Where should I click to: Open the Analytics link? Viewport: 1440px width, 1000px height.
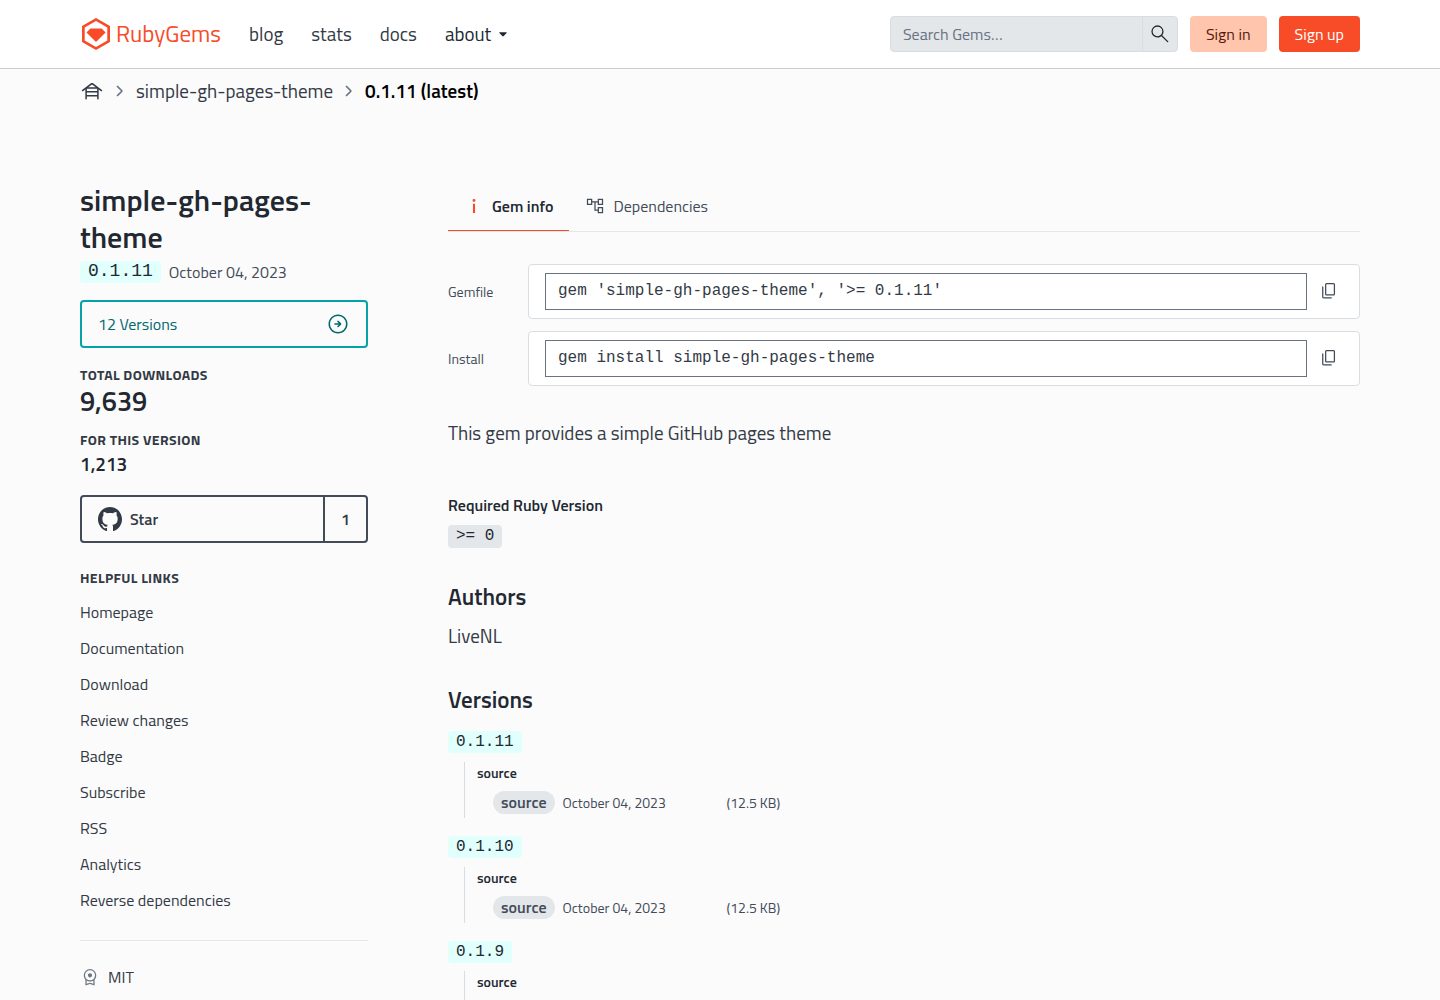(111, 864)
